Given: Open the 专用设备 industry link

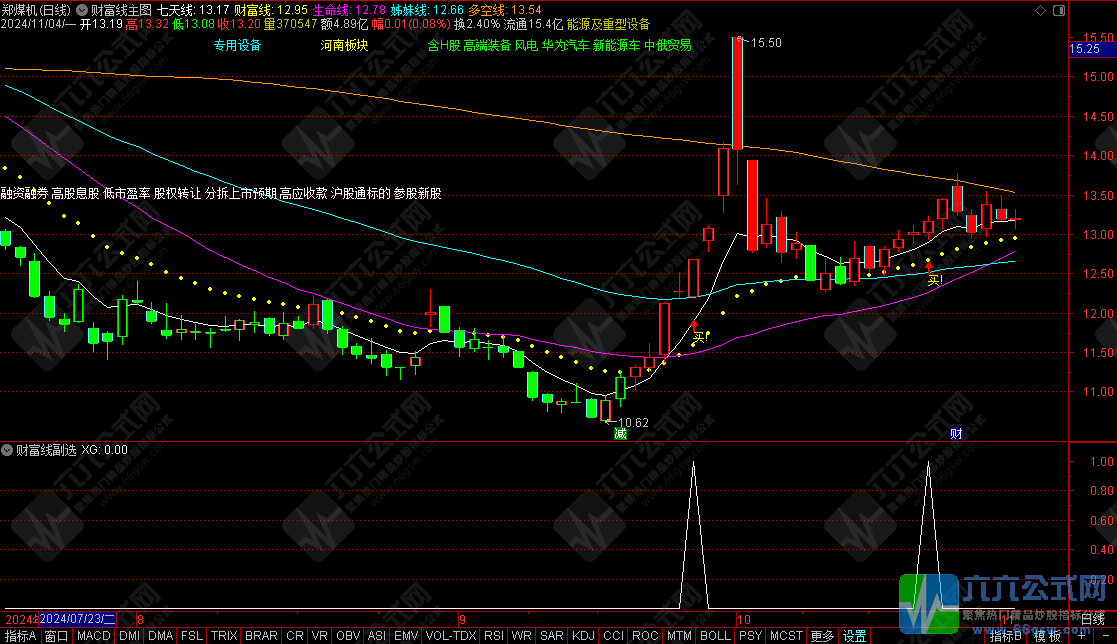Looking at the screenshot, I should 237,45.
